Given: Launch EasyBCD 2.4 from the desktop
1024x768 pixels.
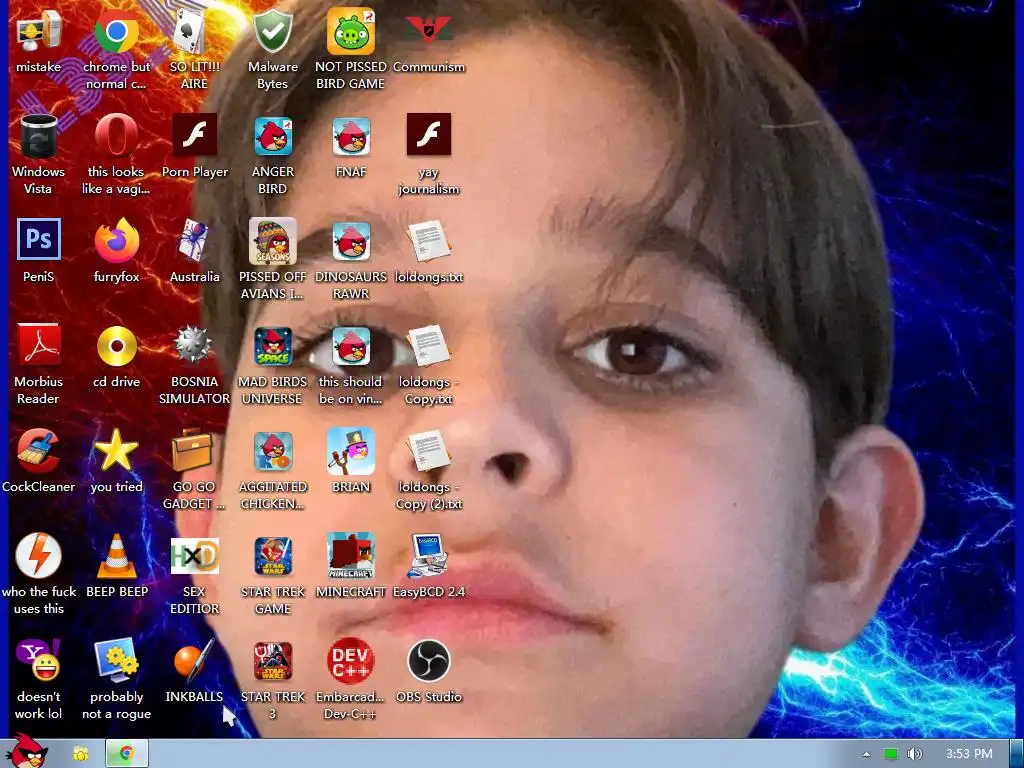Looking at the screenshot, I should tap(428, 556).
